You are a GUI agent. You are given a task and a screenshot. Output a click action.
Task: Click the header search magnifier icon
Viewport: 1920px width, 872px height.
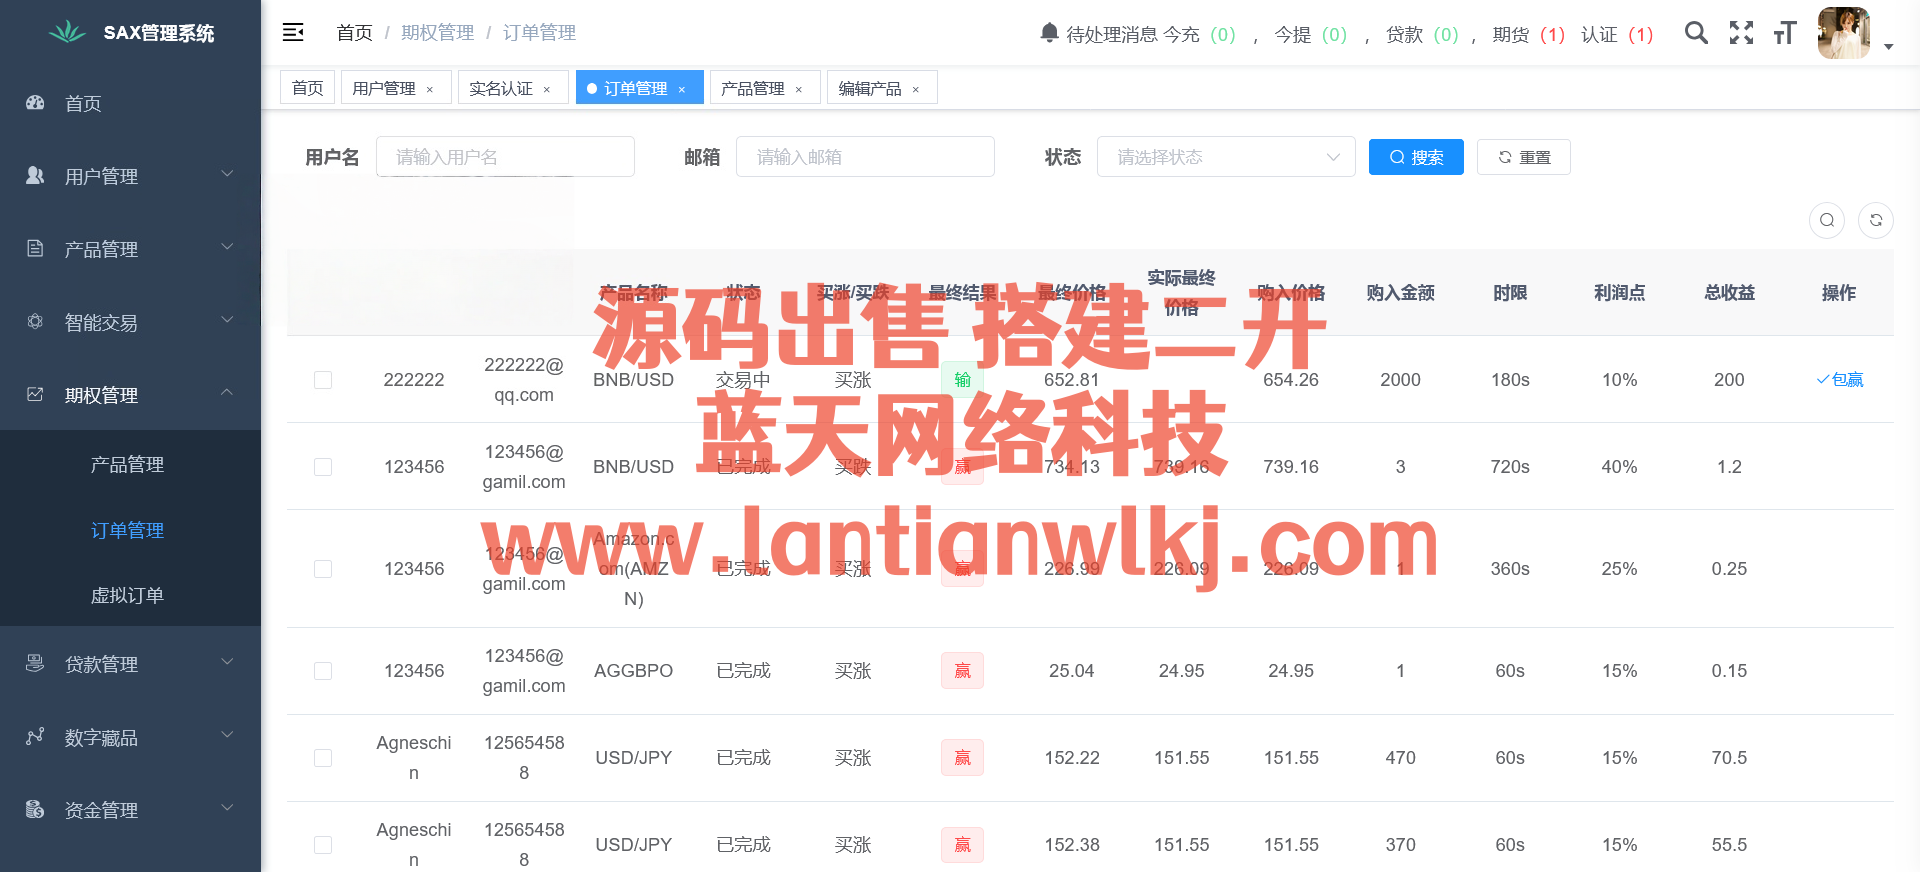[1695, 33]
